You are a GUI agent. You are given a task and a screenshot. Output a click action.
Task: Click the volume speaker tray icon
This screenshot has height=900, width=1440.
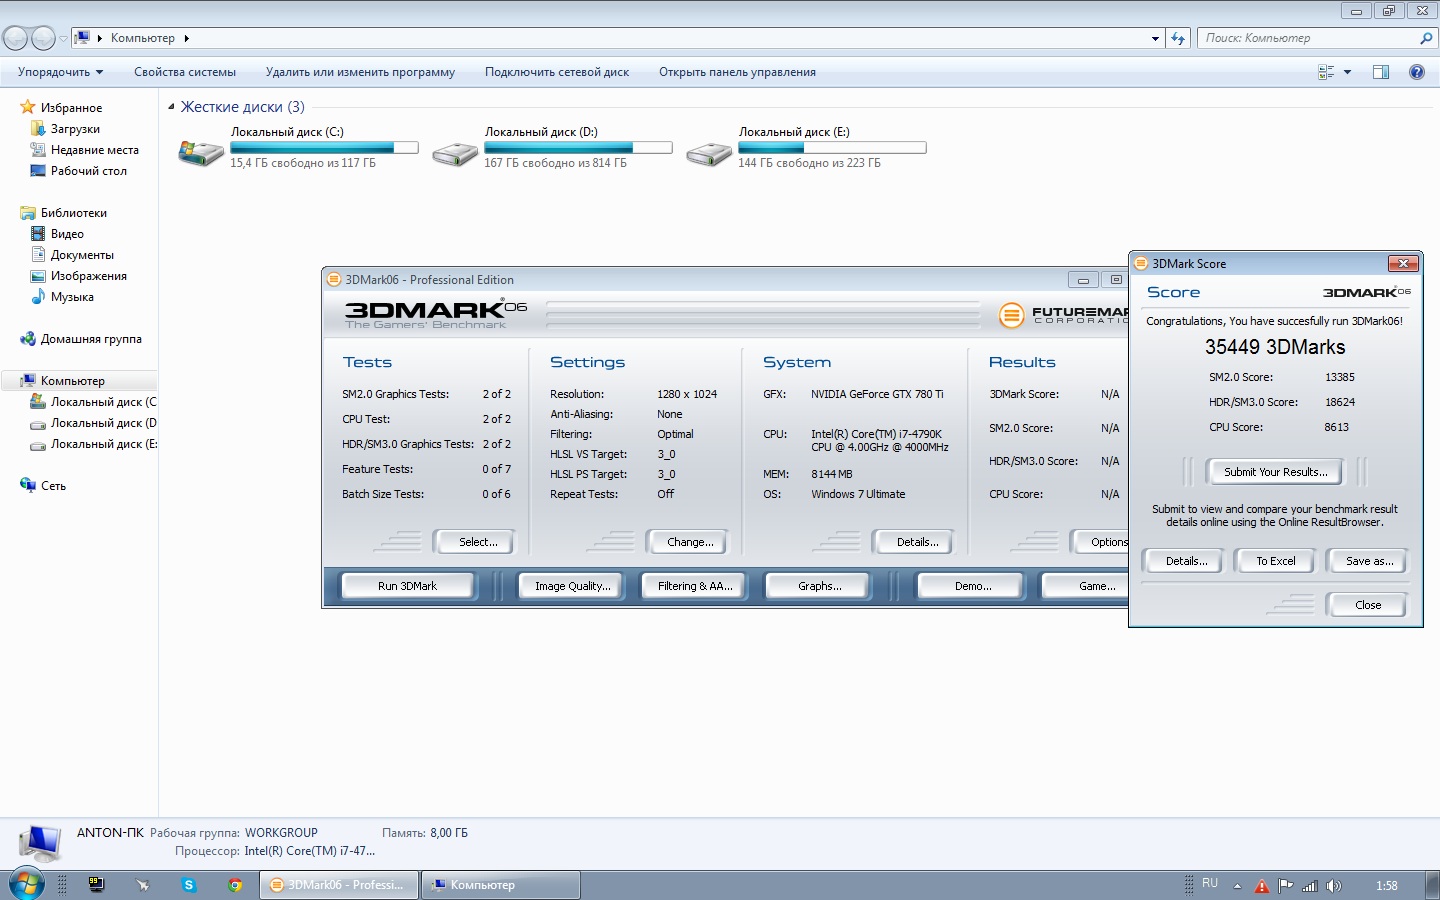coord(1333,886)
